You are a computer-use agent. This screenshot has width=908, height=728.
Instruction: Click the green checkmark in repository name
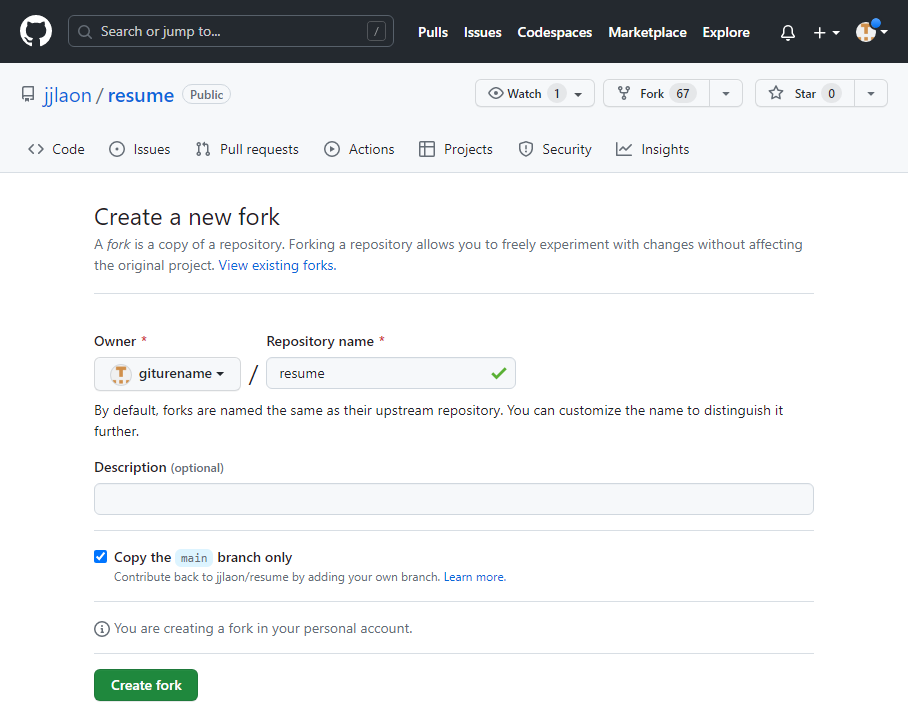499,374
